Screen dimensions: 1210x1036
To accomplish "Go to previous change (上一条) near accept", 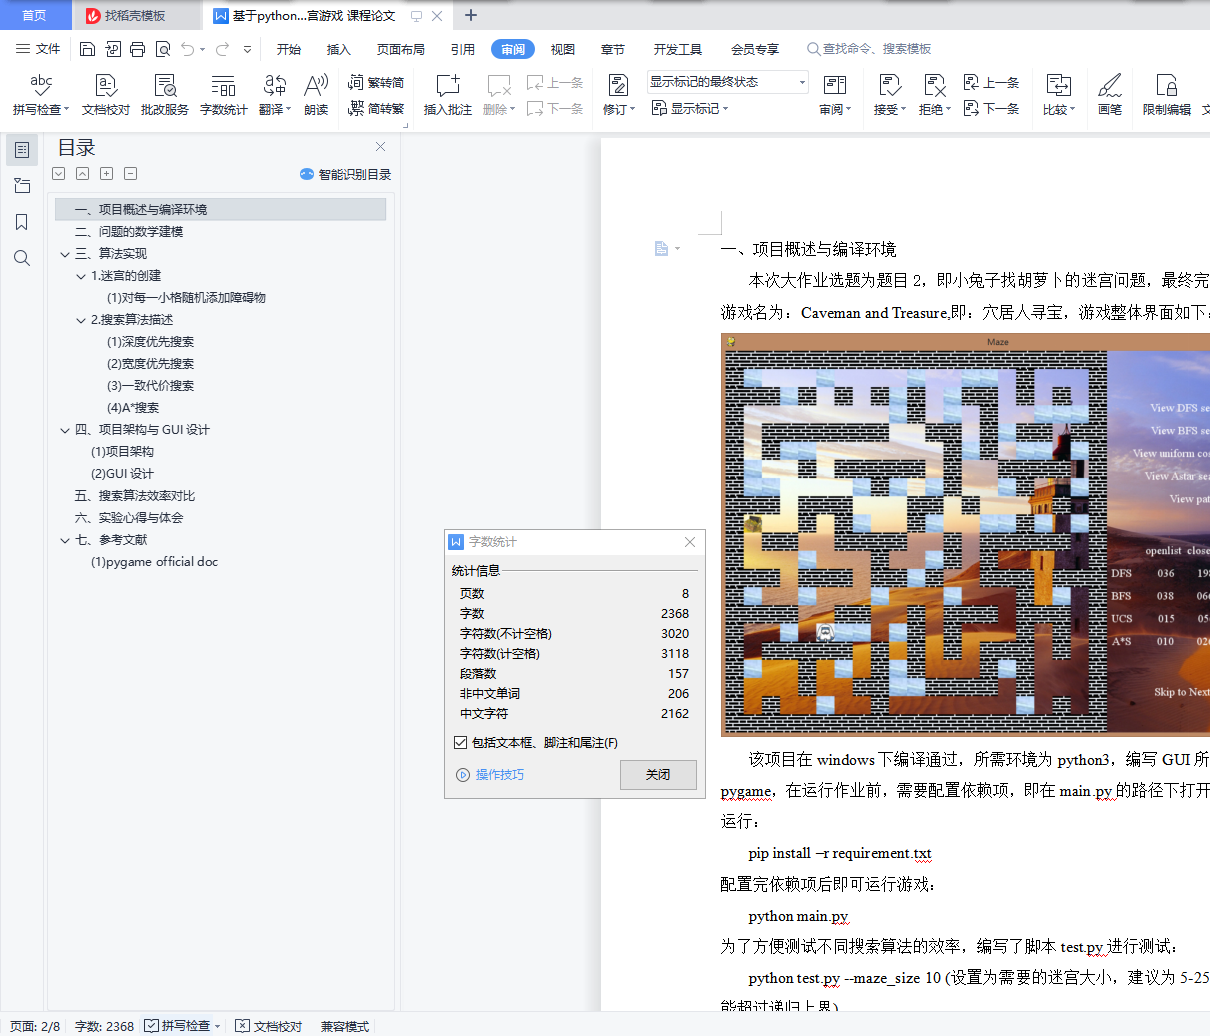I will (991, 83).
